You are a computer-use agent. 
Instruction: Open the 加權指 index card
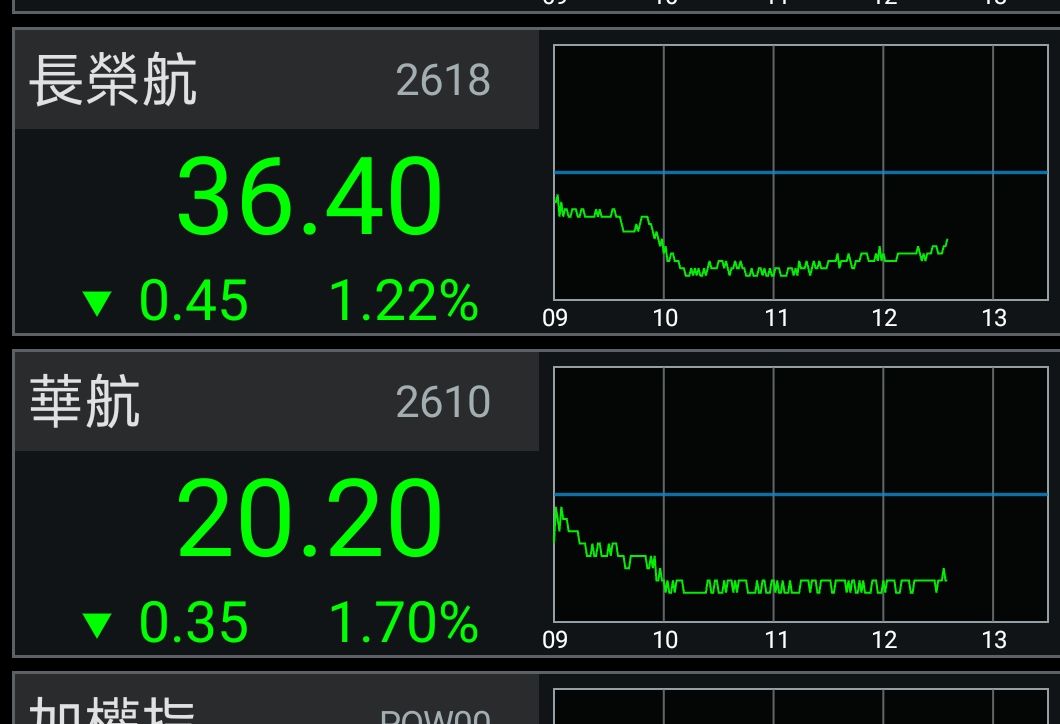click(x=536, y=698)
